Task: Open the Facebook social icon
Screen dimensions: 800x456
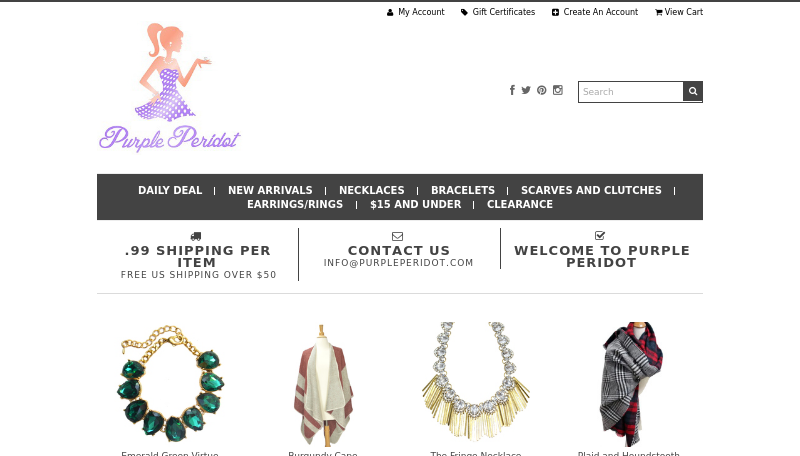Action: pos(512,90)
